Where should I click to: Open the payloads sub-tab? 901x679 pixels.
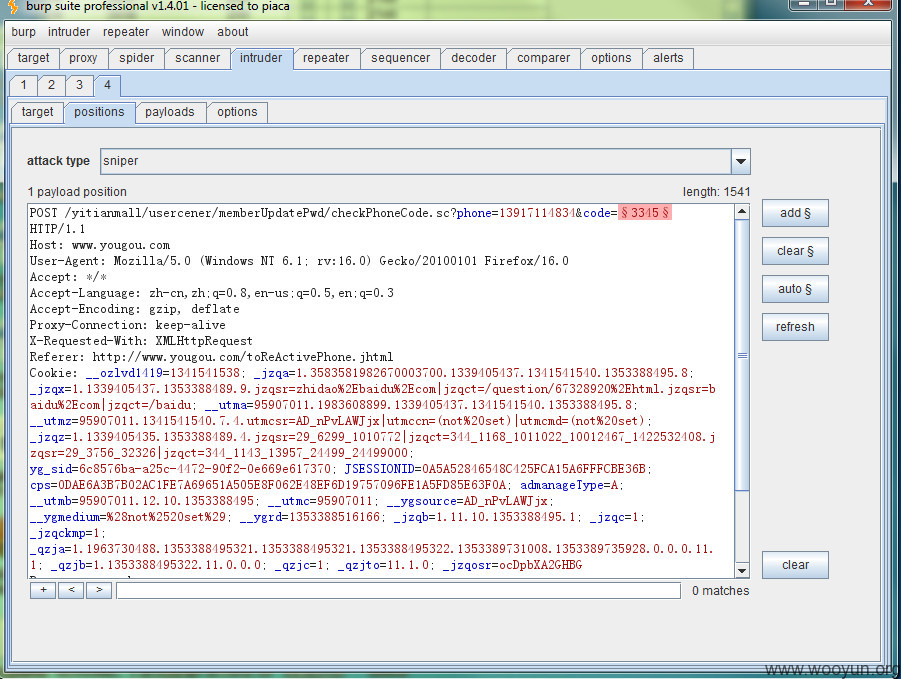tap(170, 112)
